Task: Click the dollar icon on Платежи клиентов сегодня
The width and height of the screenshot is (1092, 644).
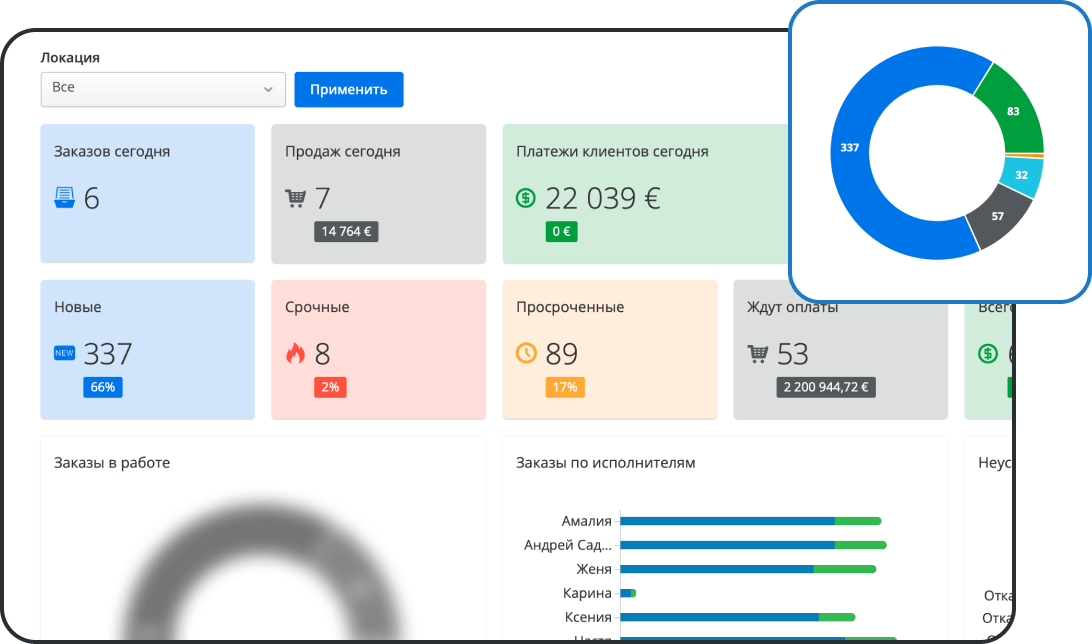Action: pyautogui.click(x=525, y=198)
